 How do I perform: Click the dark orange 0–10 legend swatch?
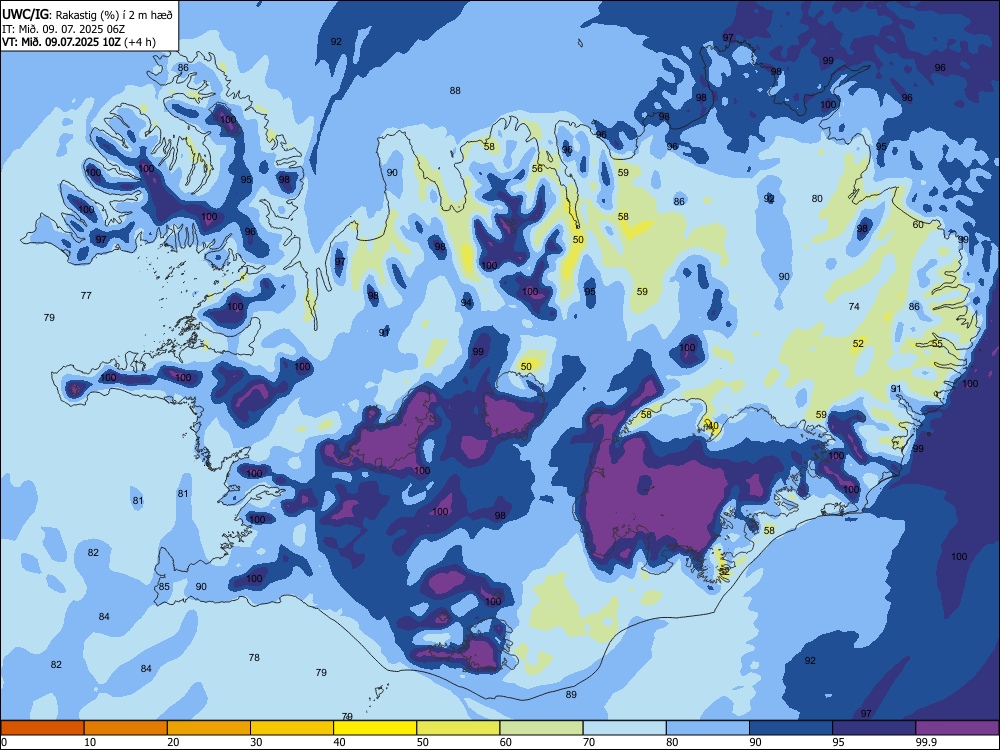pyautogui.click(x=42, y=728)
